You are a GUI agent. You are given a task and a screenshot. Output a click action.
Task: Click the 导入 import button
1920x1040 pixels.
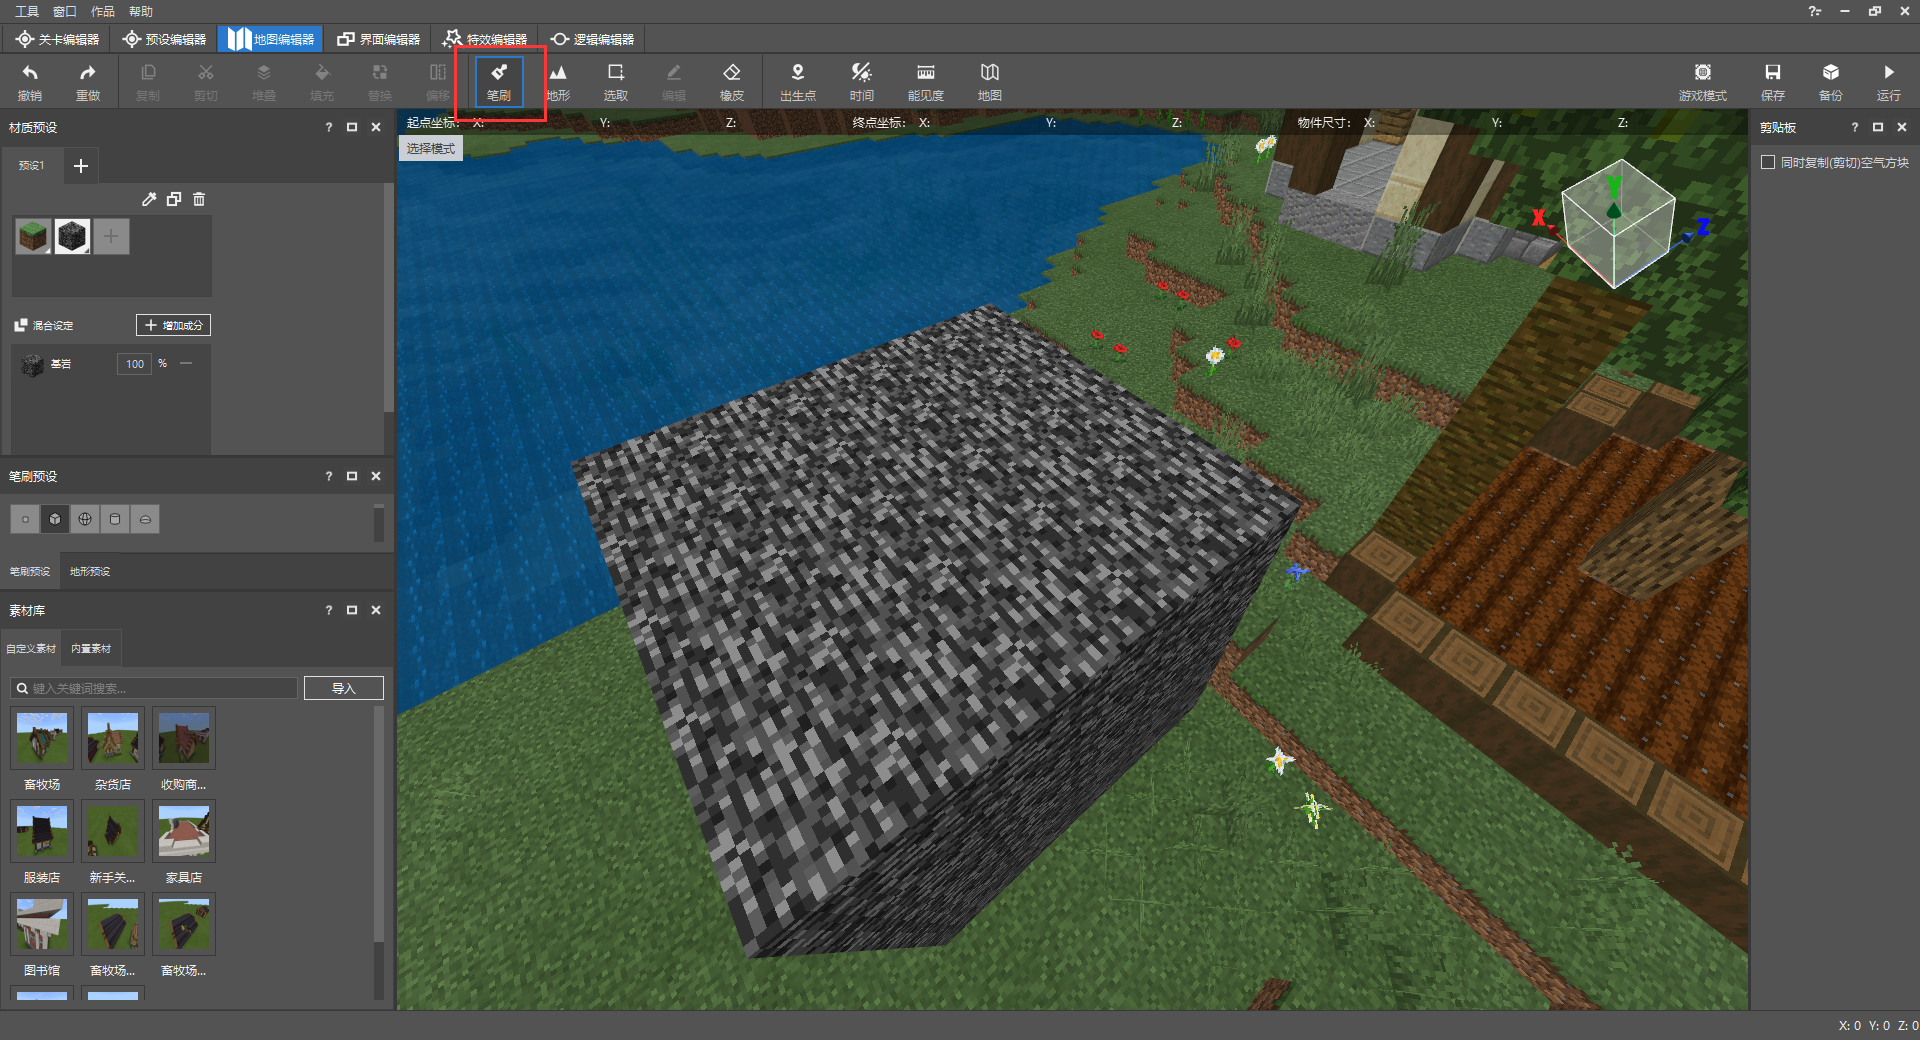344,688
